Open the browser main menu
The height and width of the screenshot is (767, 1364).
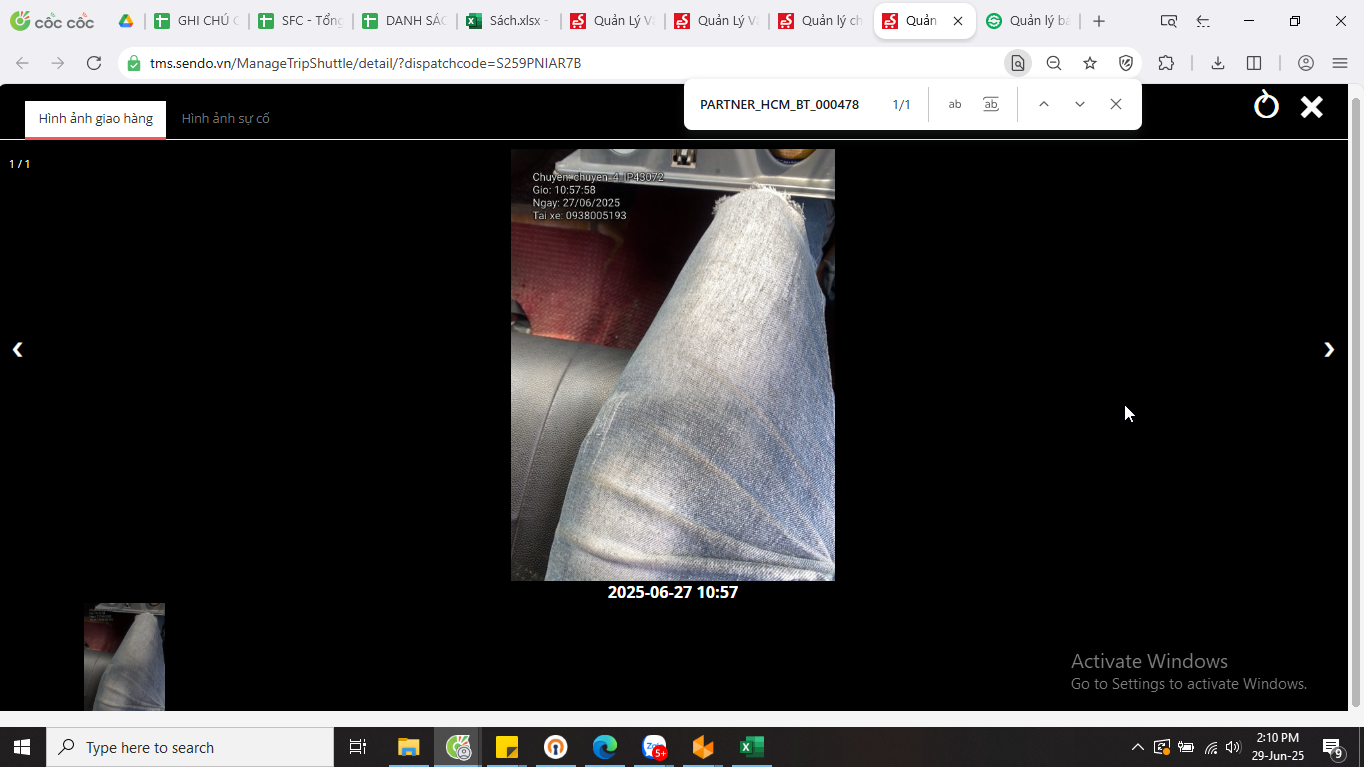tap(1340, 63)
